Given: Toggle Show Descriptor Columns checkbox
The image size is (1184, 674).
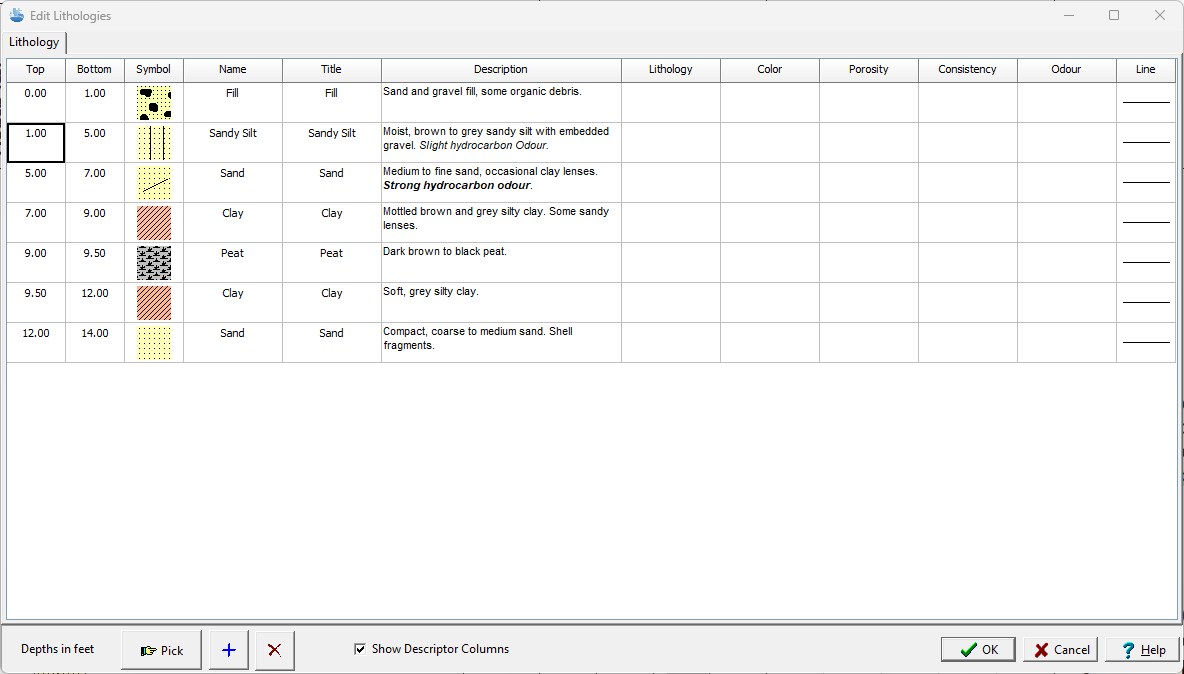Looking at the screenshot, I should click(360, 649).
